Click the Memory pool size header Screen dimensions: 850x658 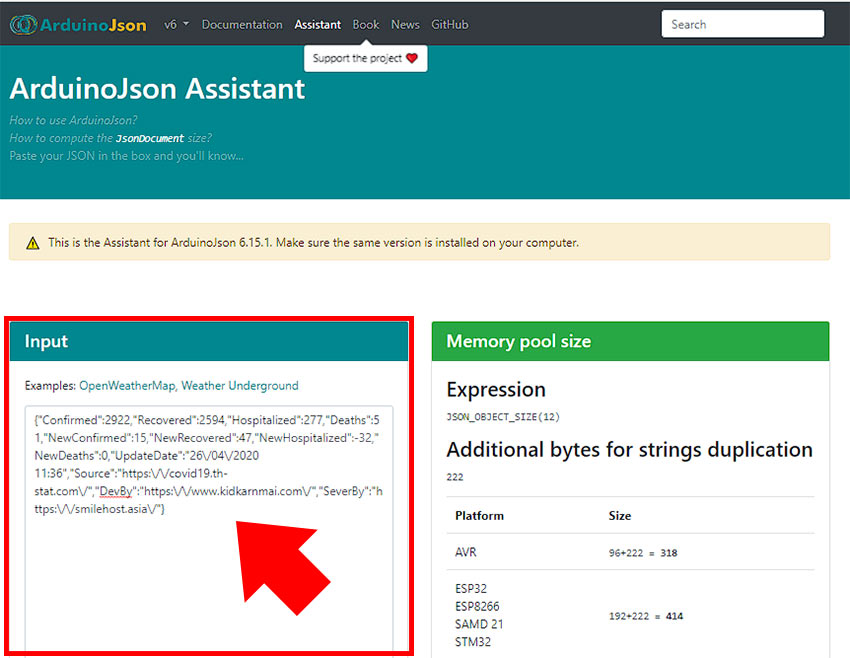(630, 341)
